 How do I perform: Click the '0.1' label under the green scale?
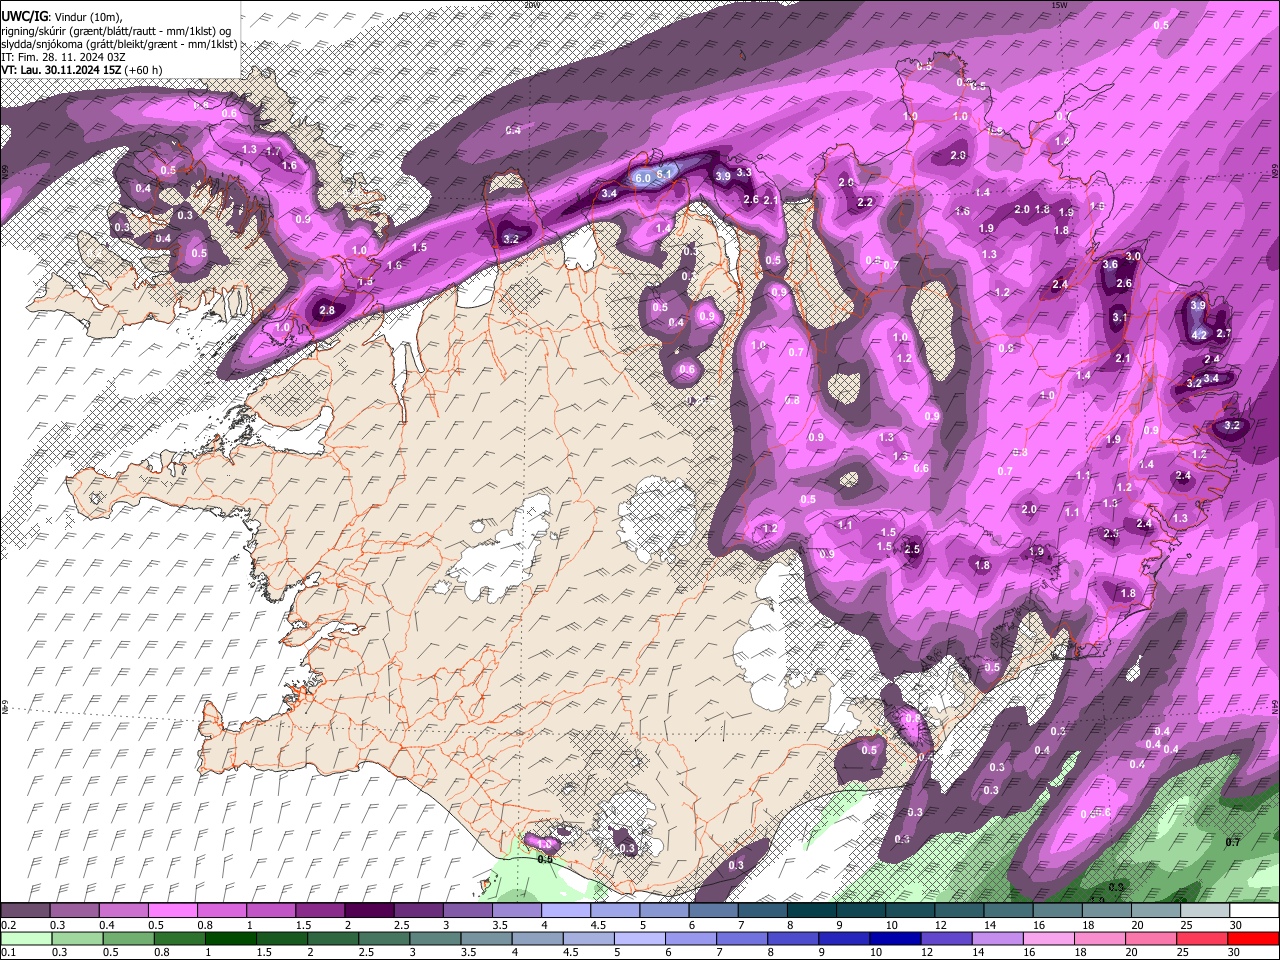[8, 952]
